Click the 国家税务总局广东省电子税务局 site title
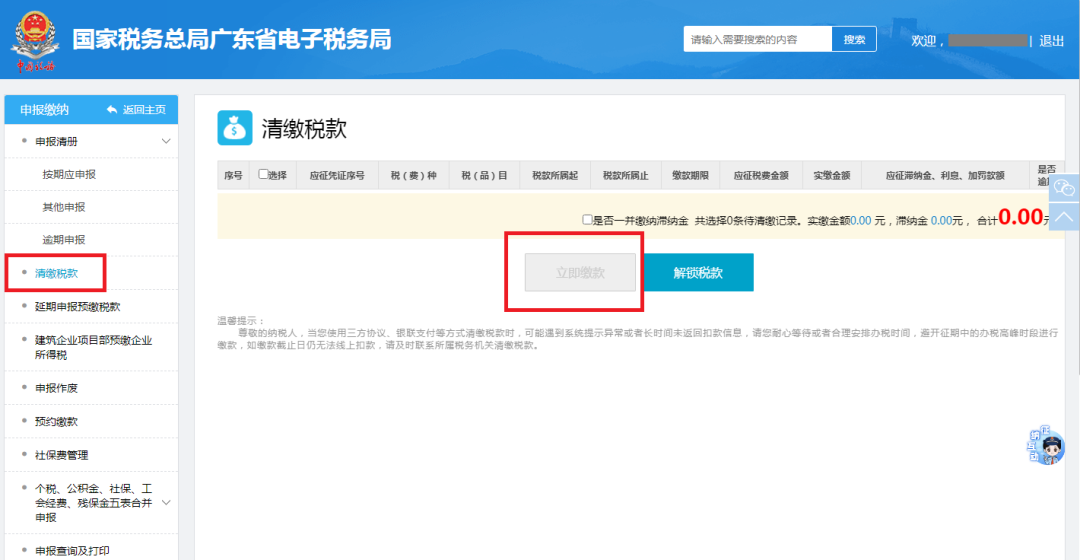The height and width of the screenshot is (560, 1080). [x=232, y=39]
